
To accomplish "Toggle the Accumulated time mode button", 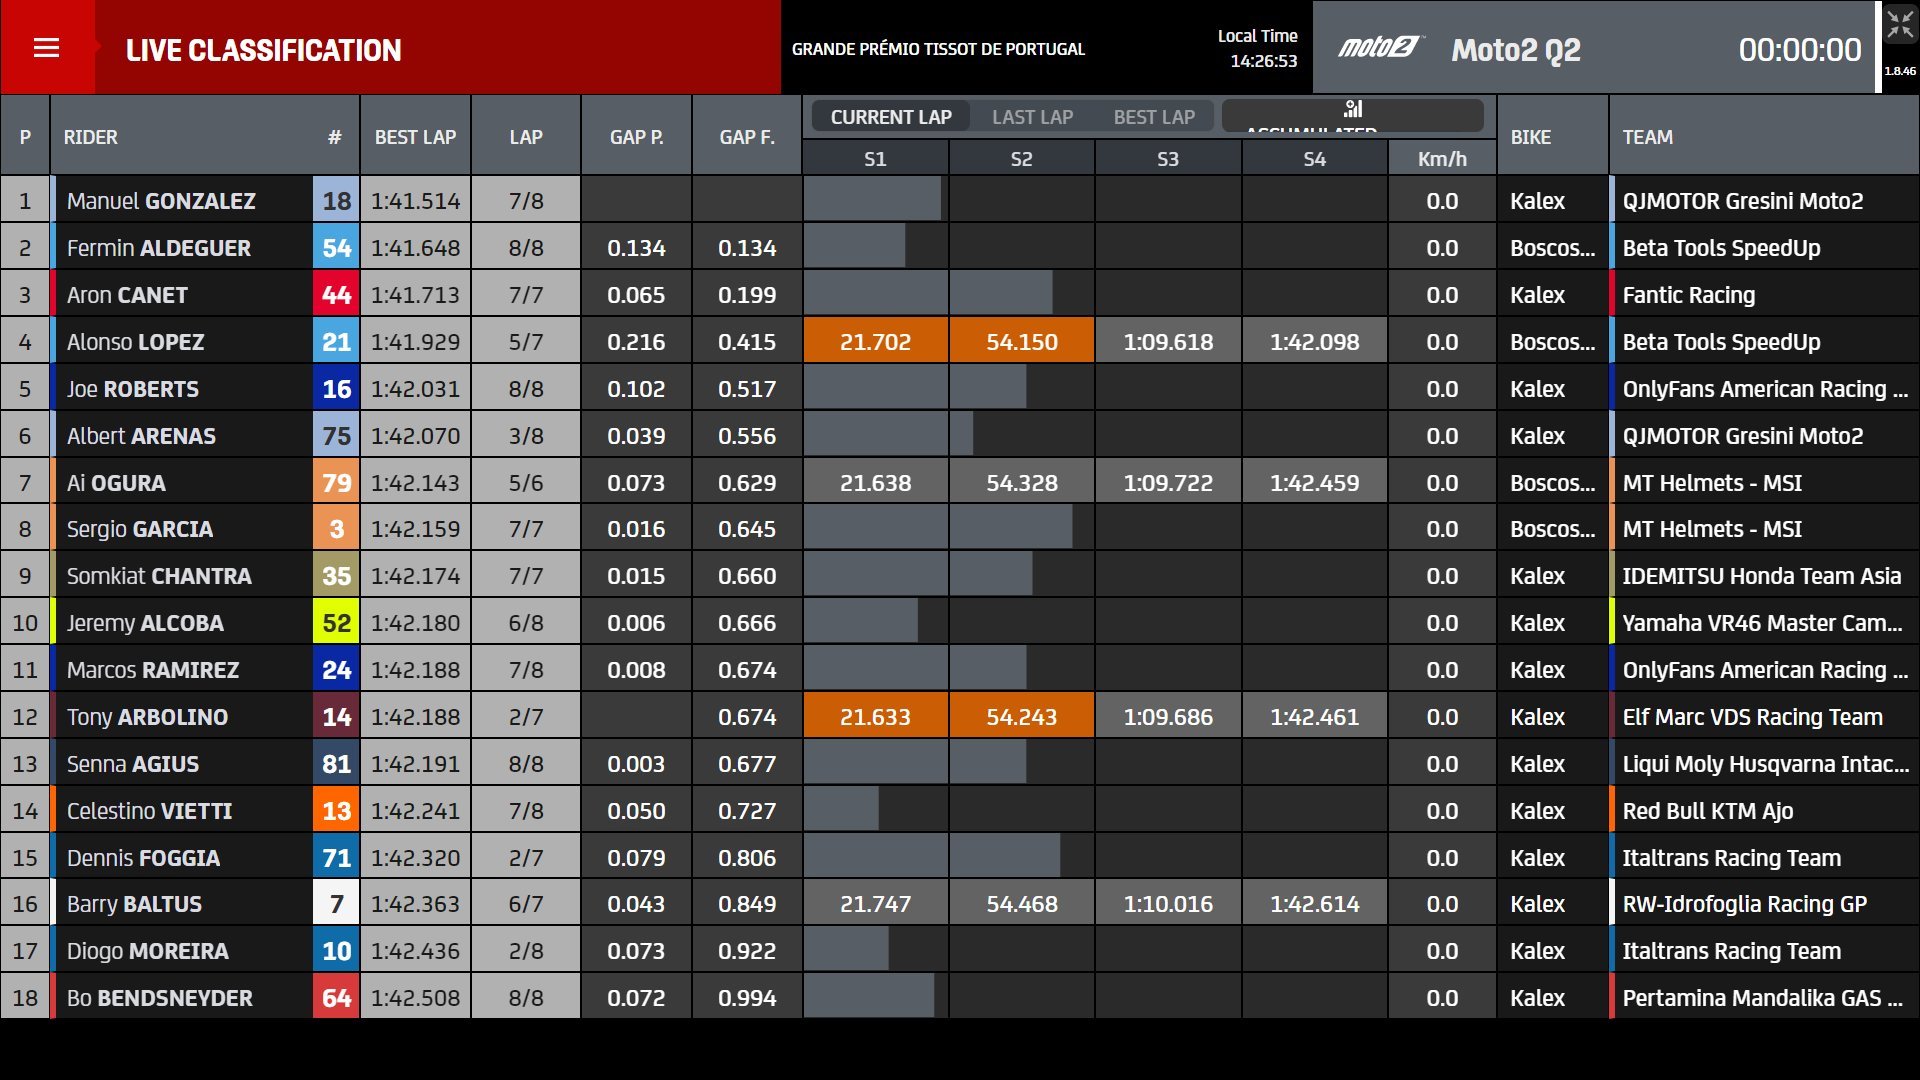I will [x=1352, y=116].
